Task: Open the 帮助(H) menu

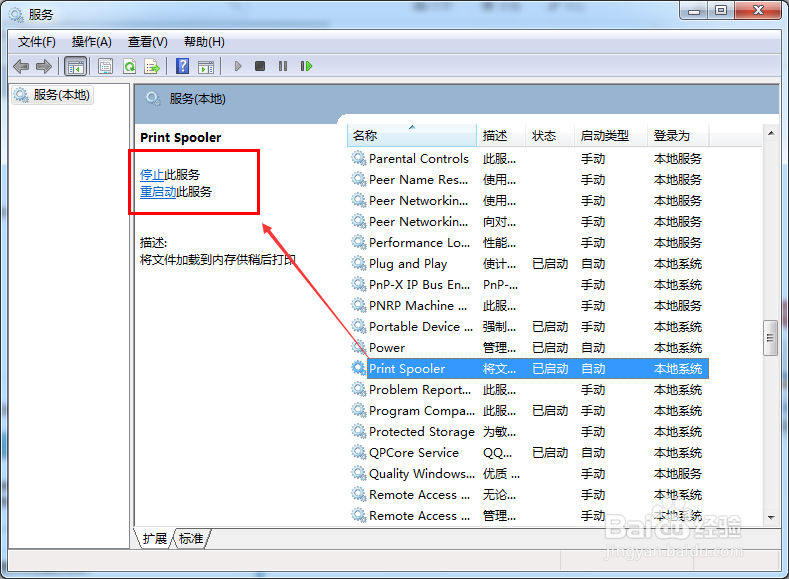Action: [x=204, y=42]
